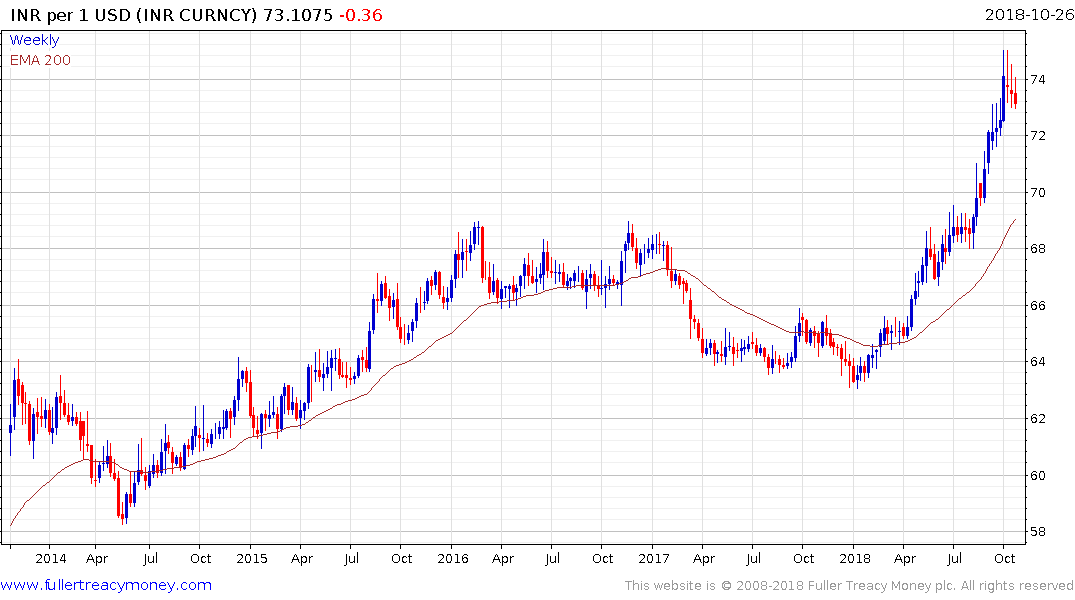
Task: Click the 2014 time axis label
Action: pyautogui.click(x=51, y=559)
